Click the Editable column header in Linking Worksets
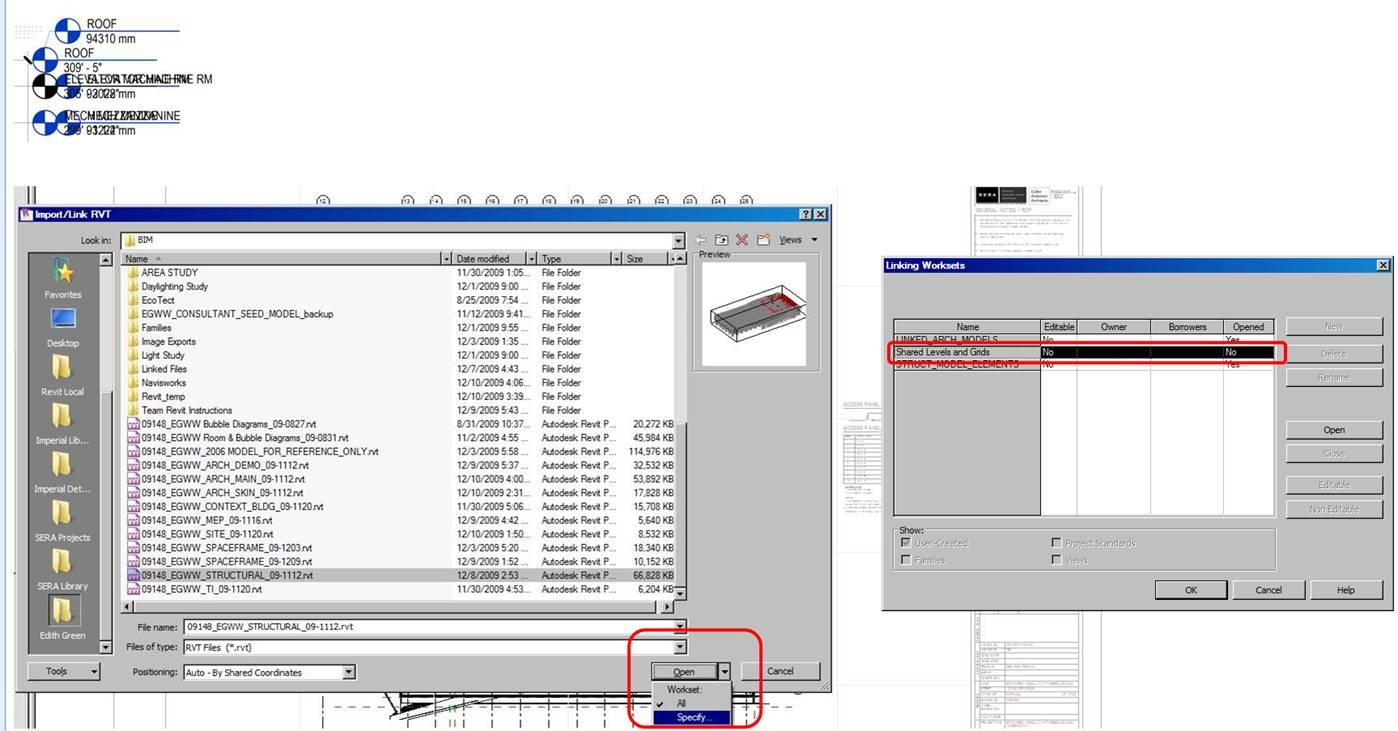Screen dimensions: 1398x731 pyautogui.click(x=1058, y=326)
